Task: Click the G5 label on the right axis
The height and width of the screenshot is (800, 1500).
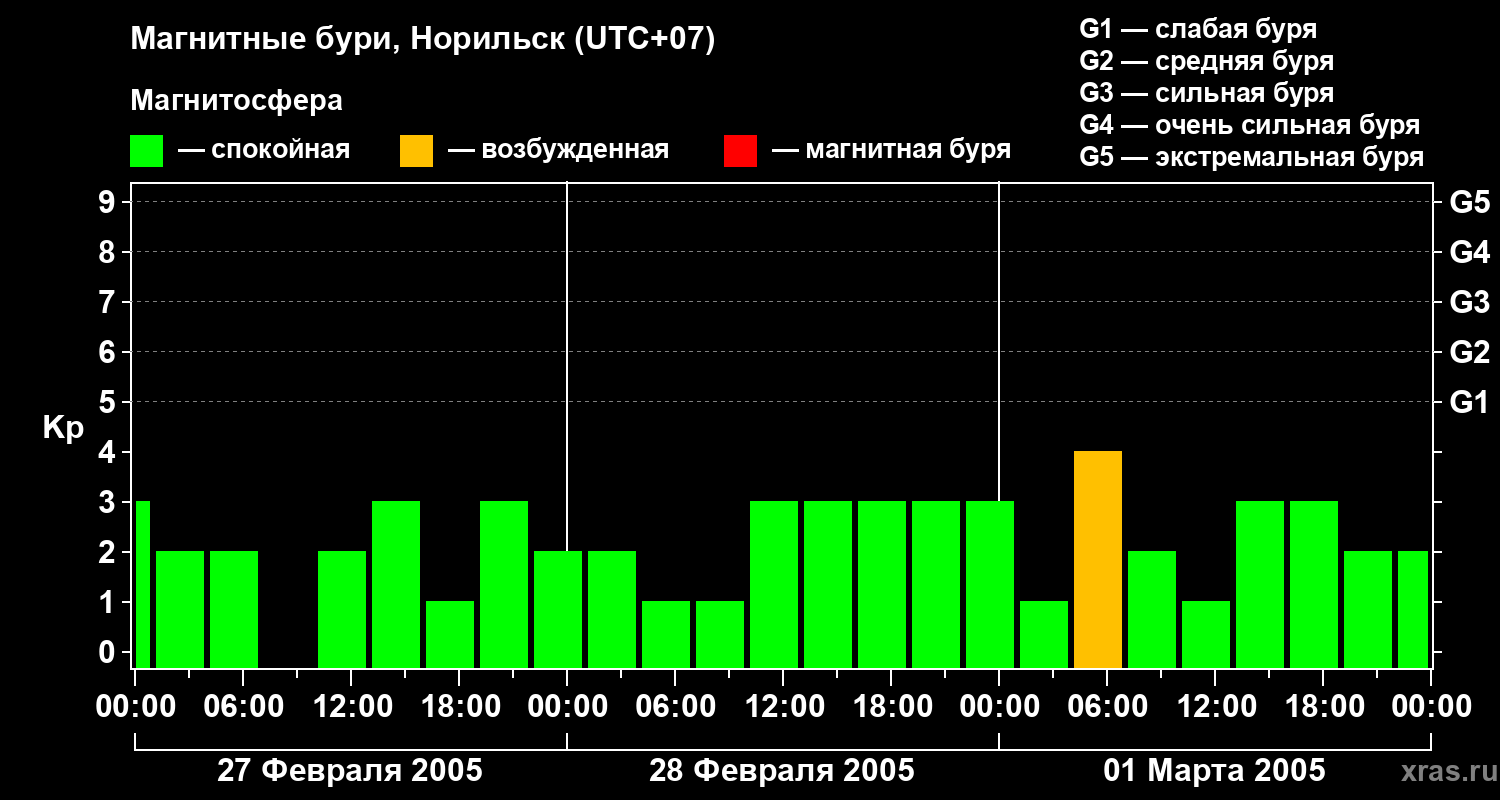Action: pyautogui.click(x=1469, y=202)
